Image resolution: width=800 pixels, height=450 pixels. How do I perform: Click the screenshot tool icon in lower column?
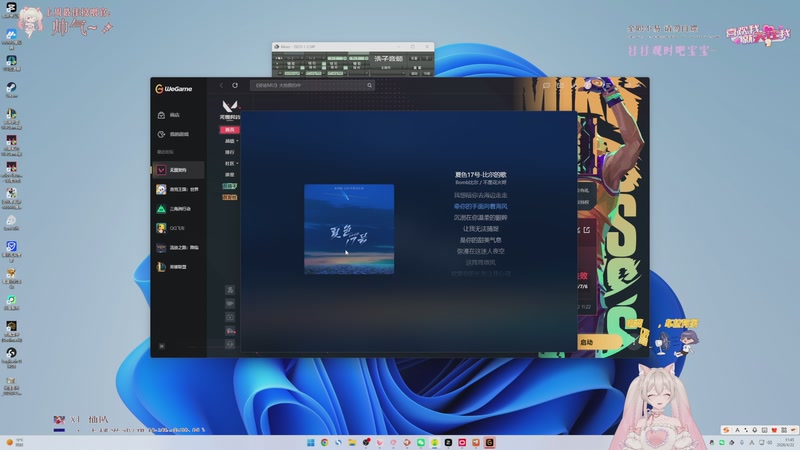coord(230,317)
